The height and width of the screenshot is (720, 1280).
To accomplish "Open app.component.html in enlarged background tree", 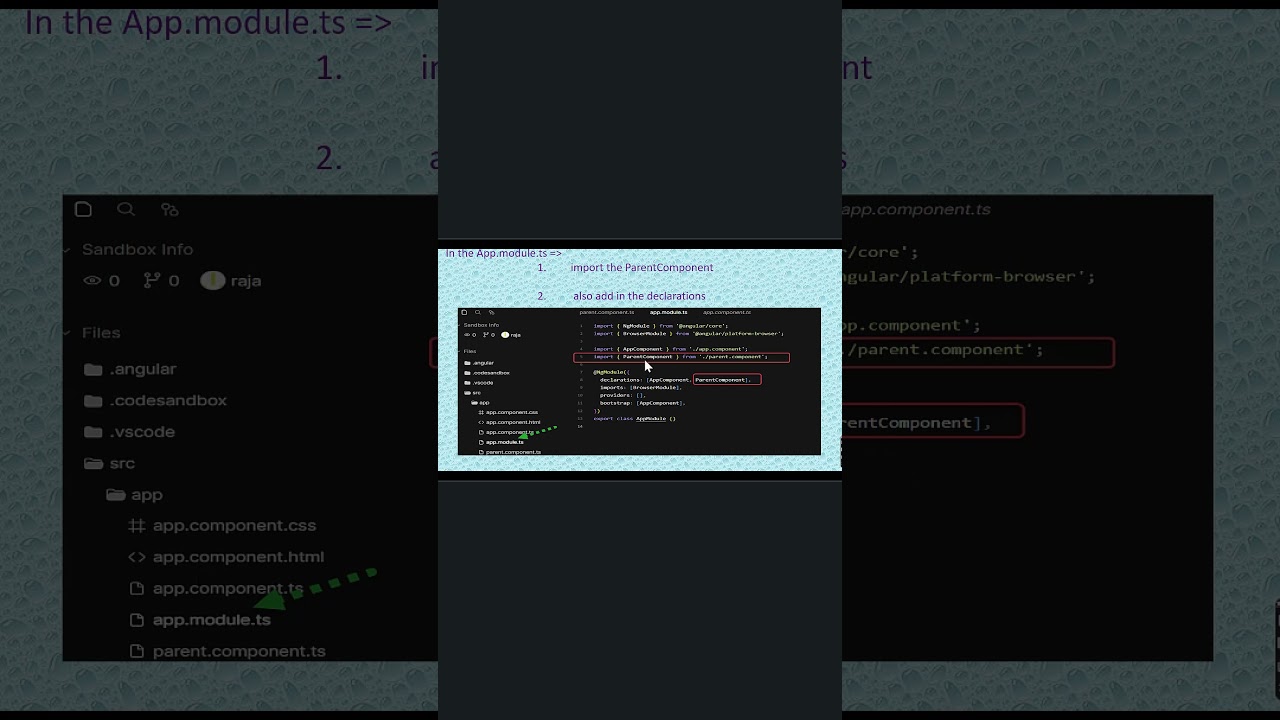I will click(226, 557).
